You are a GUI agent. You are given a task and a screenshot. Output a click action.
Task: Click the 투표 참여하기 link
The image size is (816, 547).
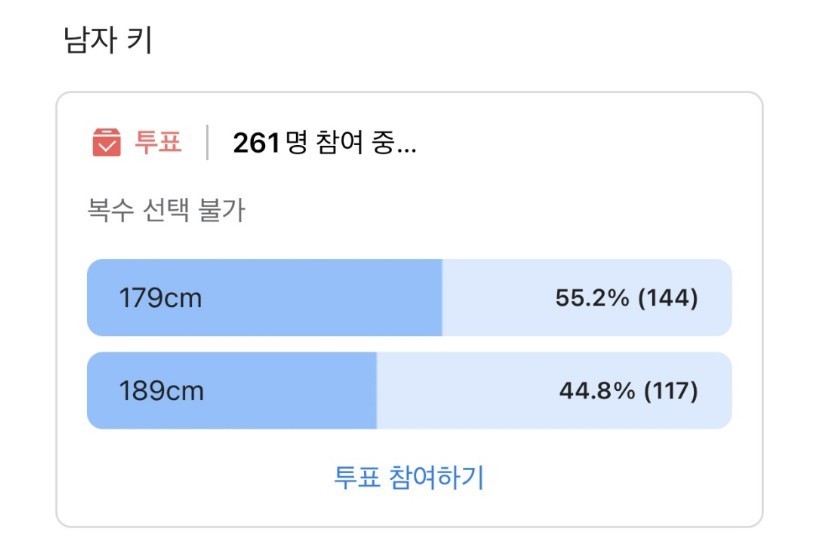(409, 477)
